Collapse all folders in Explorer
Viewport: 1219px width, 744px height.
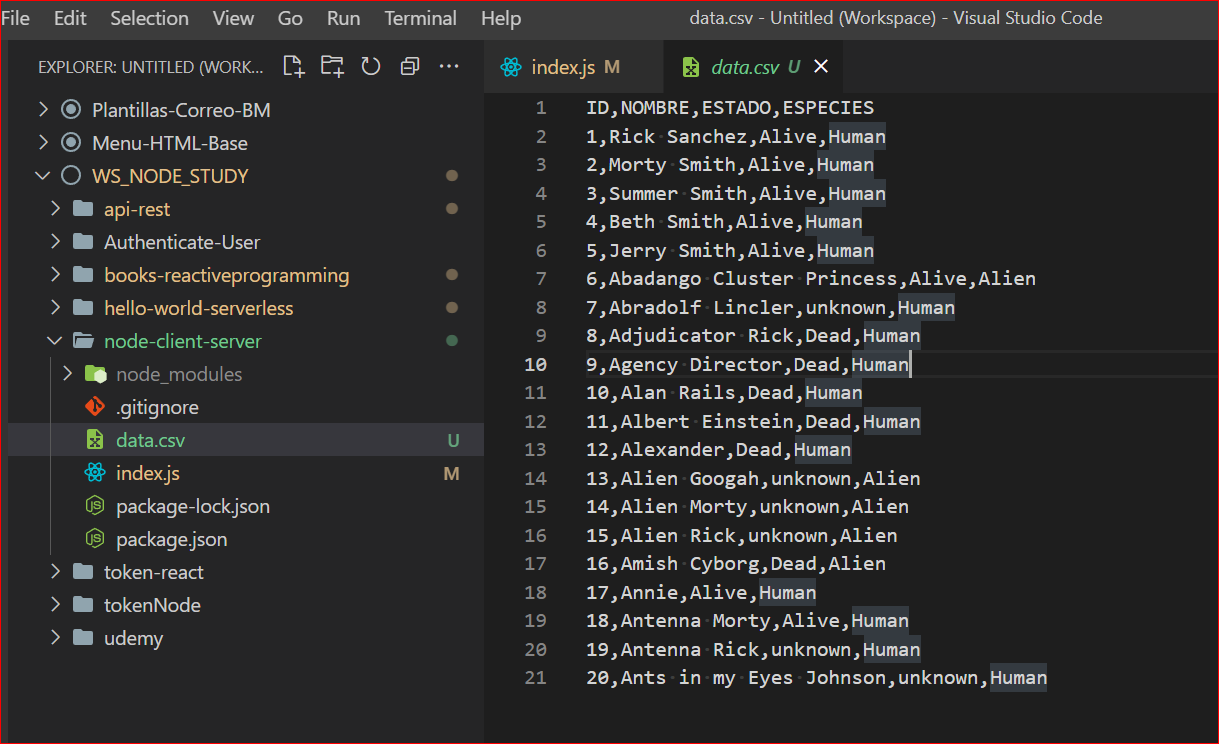(409, 66)
